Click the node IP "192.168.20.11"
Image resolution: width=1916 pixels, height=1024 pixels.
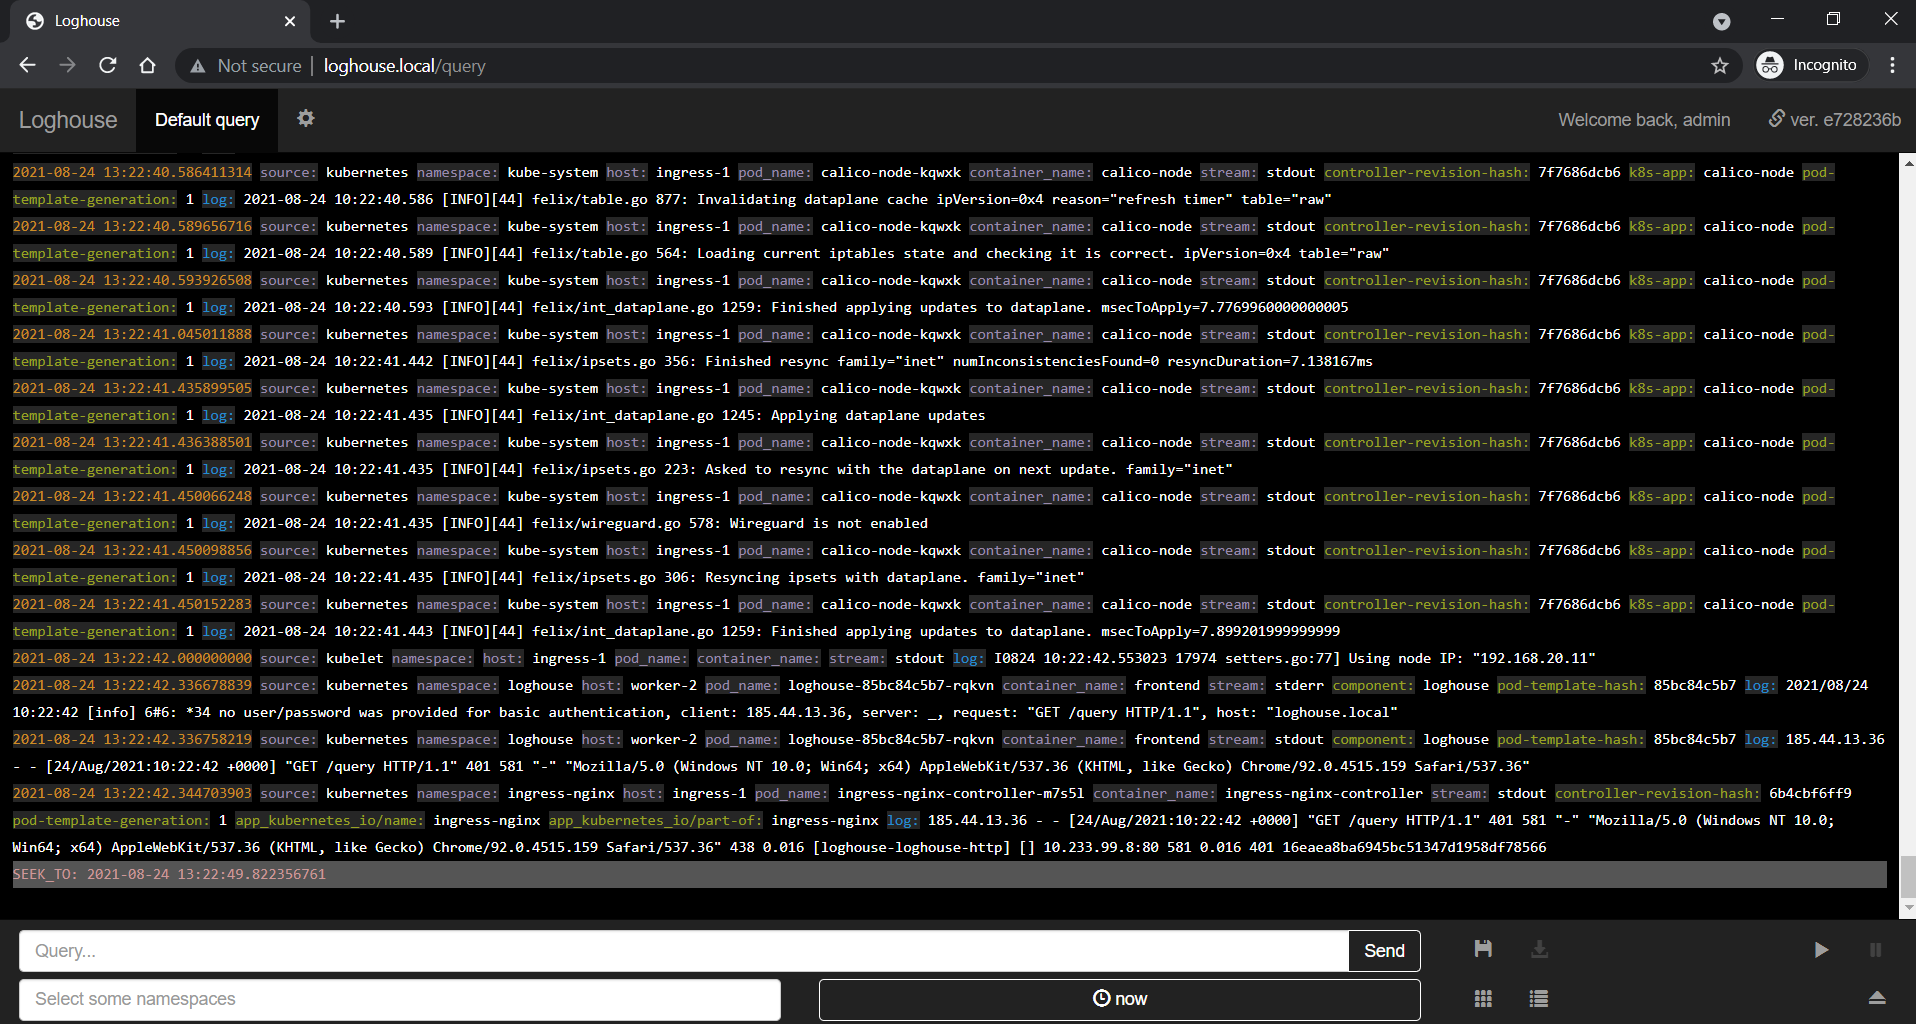(x=1534, y=659)
